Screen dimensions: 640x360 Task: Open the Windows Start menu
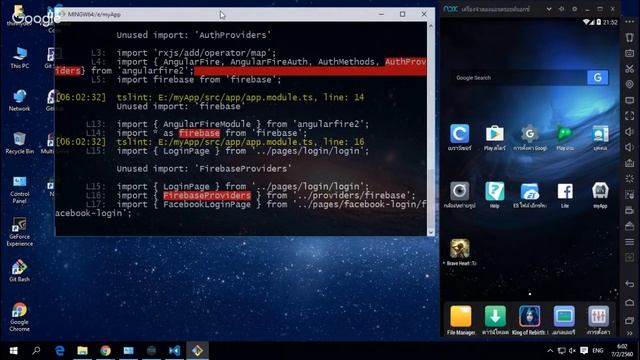tap(13, 351)
